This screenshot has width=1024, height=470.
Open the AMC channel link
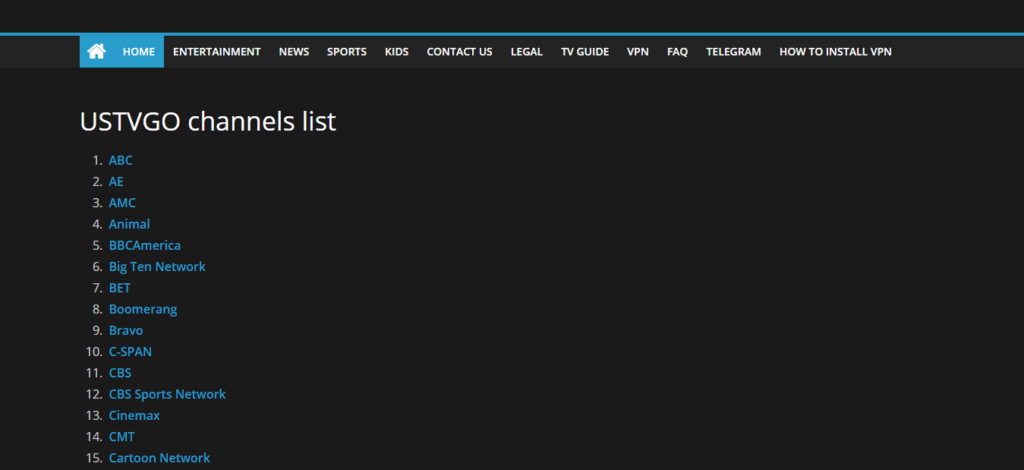(x=122, y=203)
